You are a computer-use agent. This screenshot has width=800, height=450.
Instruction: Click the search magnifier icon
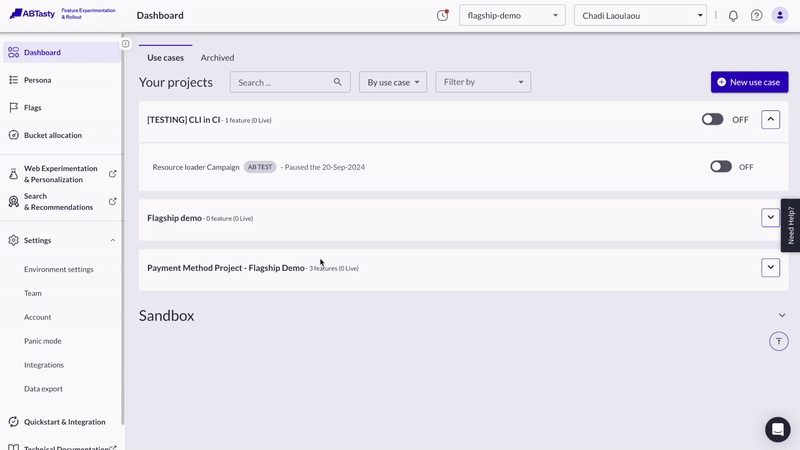coord(338,82)
